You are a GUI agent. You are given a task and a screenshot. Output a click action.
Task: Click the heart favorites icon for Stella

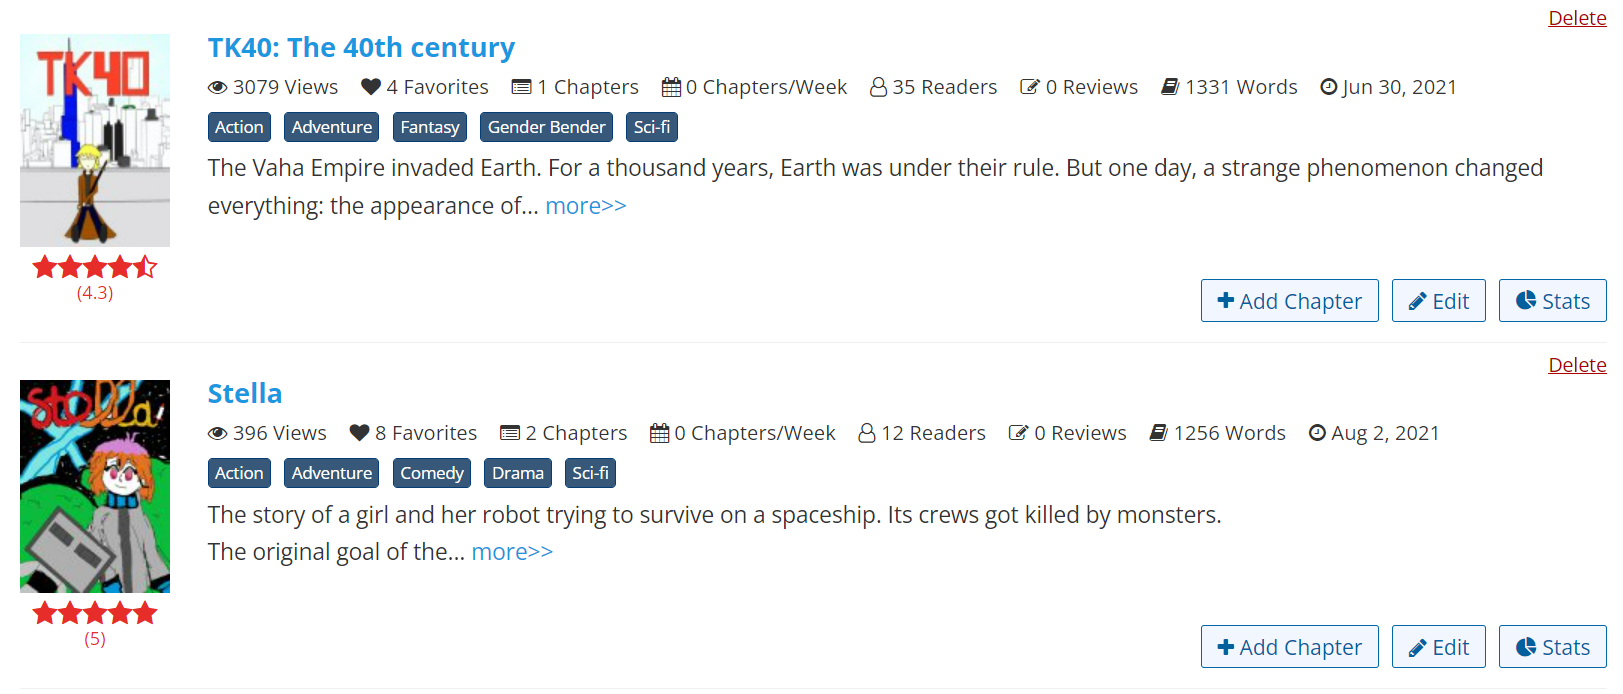(x=359, y=433)
